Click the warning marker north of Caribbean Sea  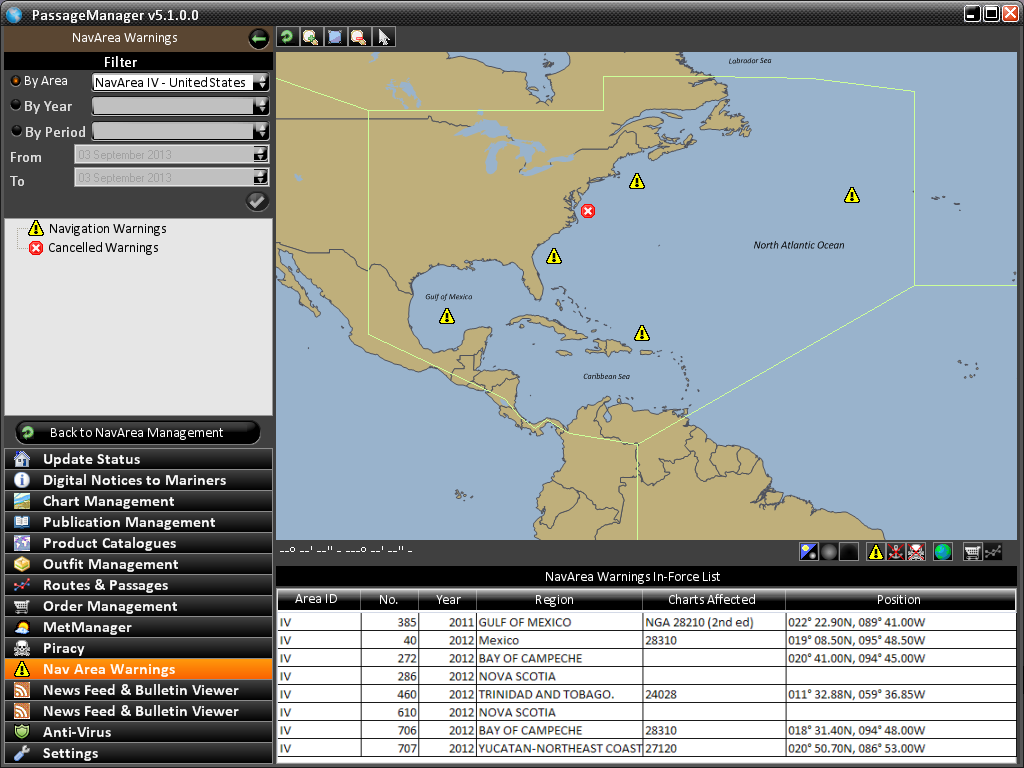tap(642, 334)
